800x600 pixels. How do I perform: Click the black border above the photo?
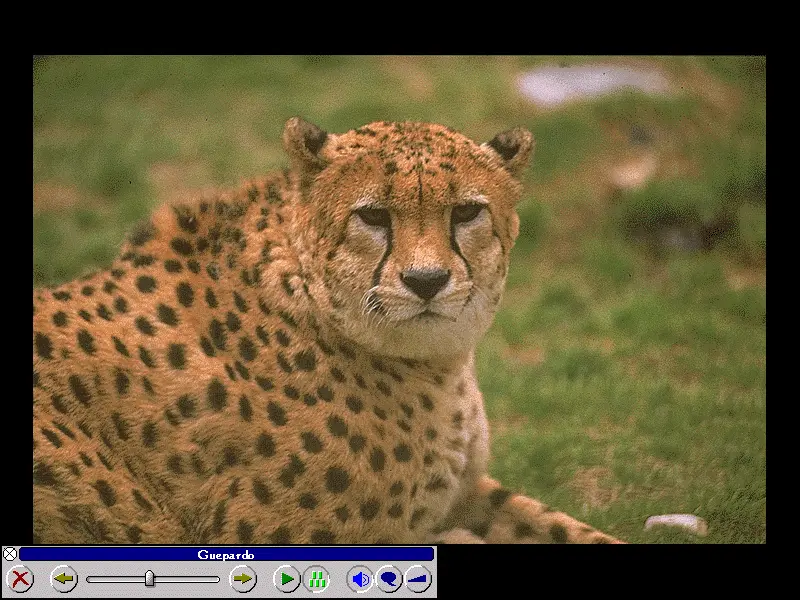click(x=400, y=27)
